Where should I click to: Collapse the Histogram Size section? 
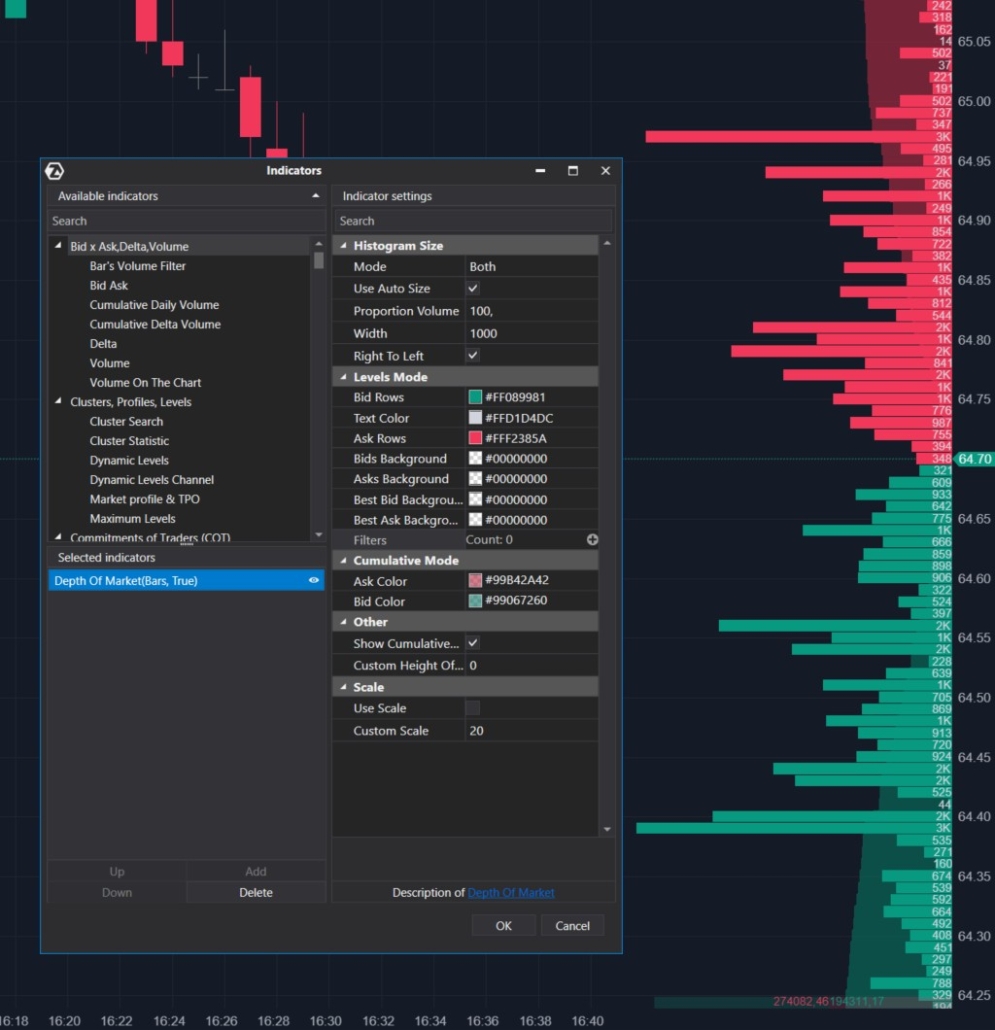(346, 245)
